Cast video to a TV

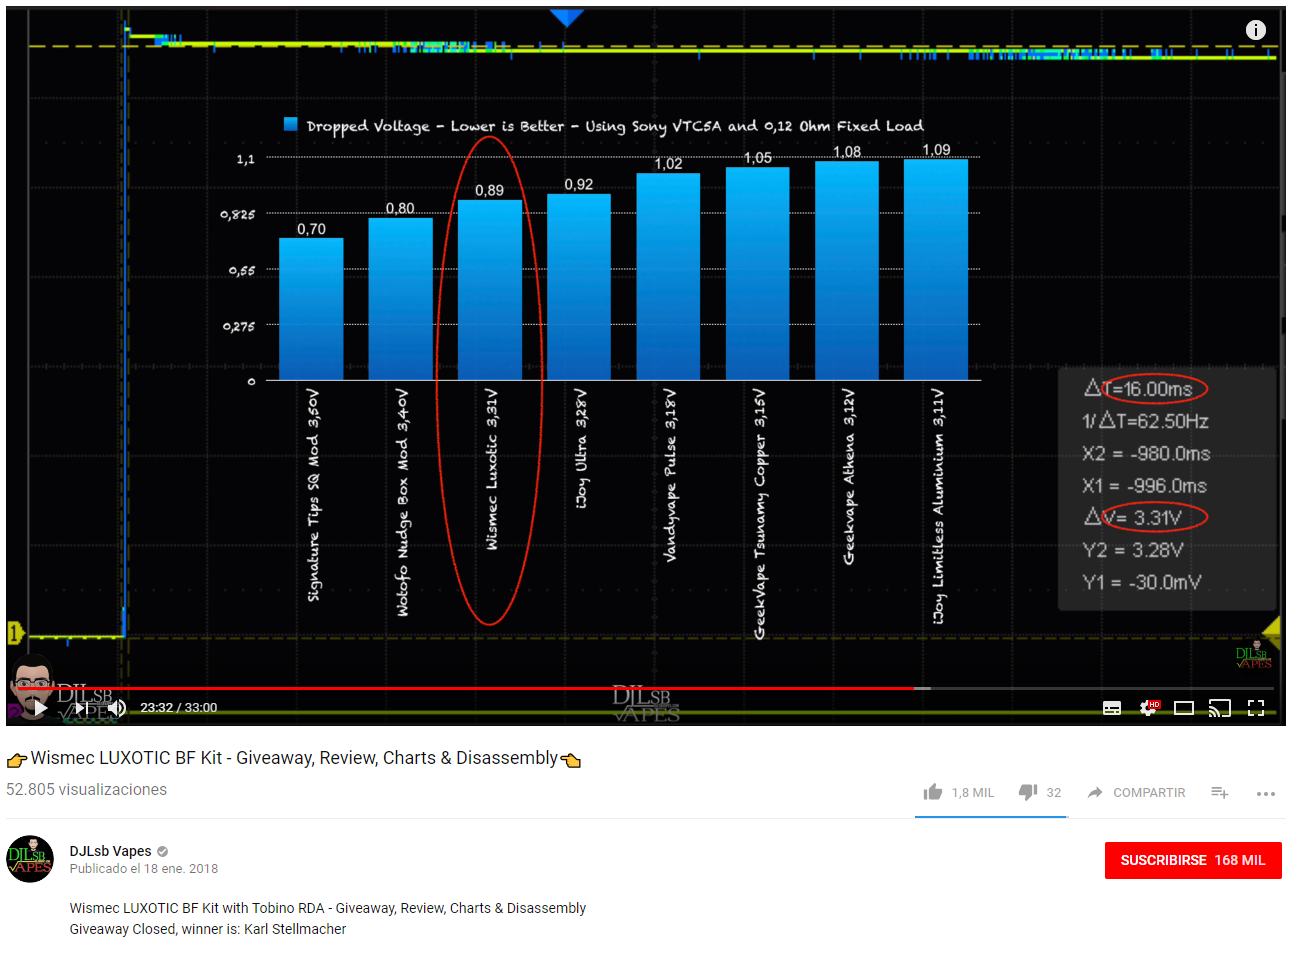click(x=1220, y=708)
